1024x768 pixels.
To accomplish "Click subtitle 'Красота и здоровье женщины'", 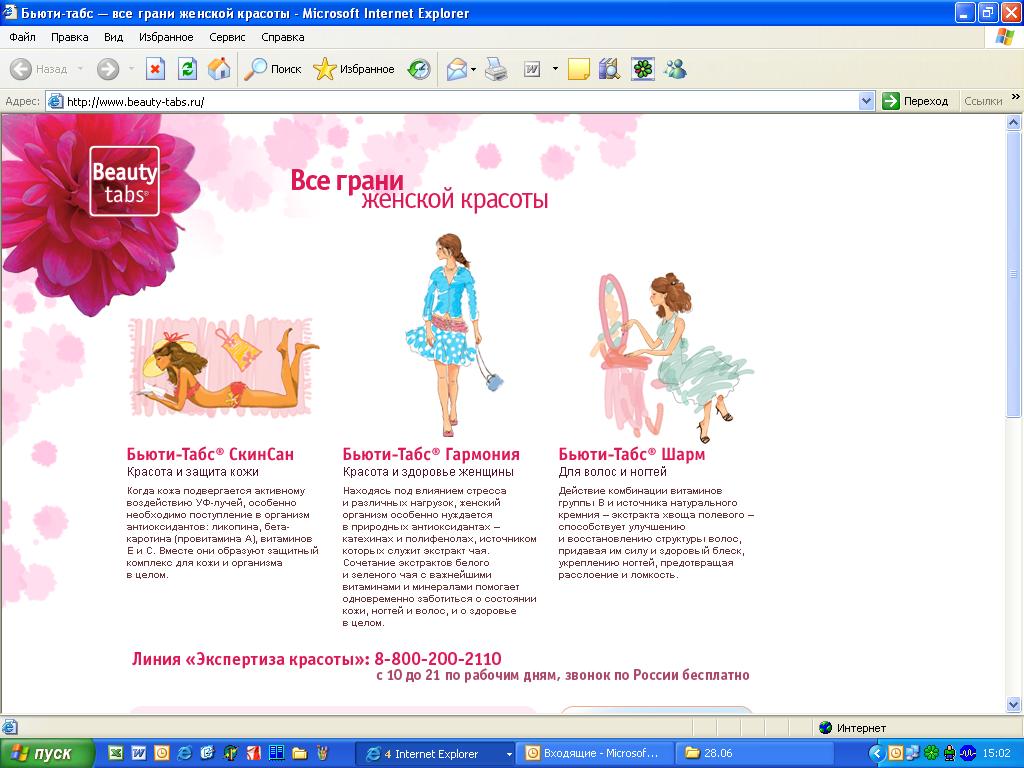I will click(428, 472).
